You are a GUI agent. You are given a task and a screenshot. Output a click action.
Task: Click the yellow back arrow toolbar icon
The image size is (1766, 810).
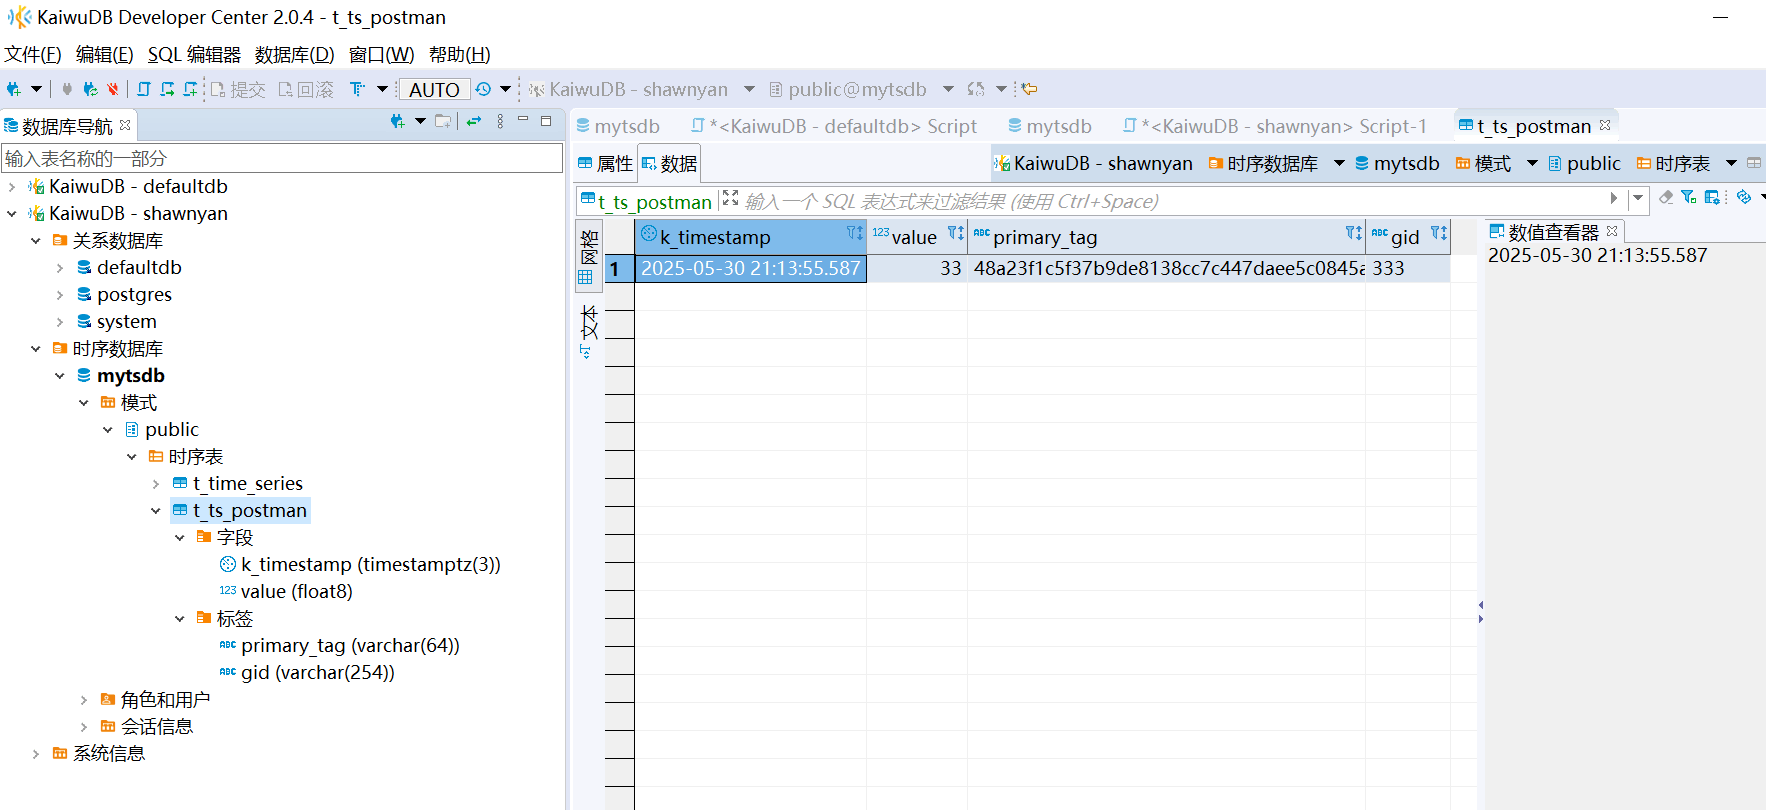point(1029,89)
